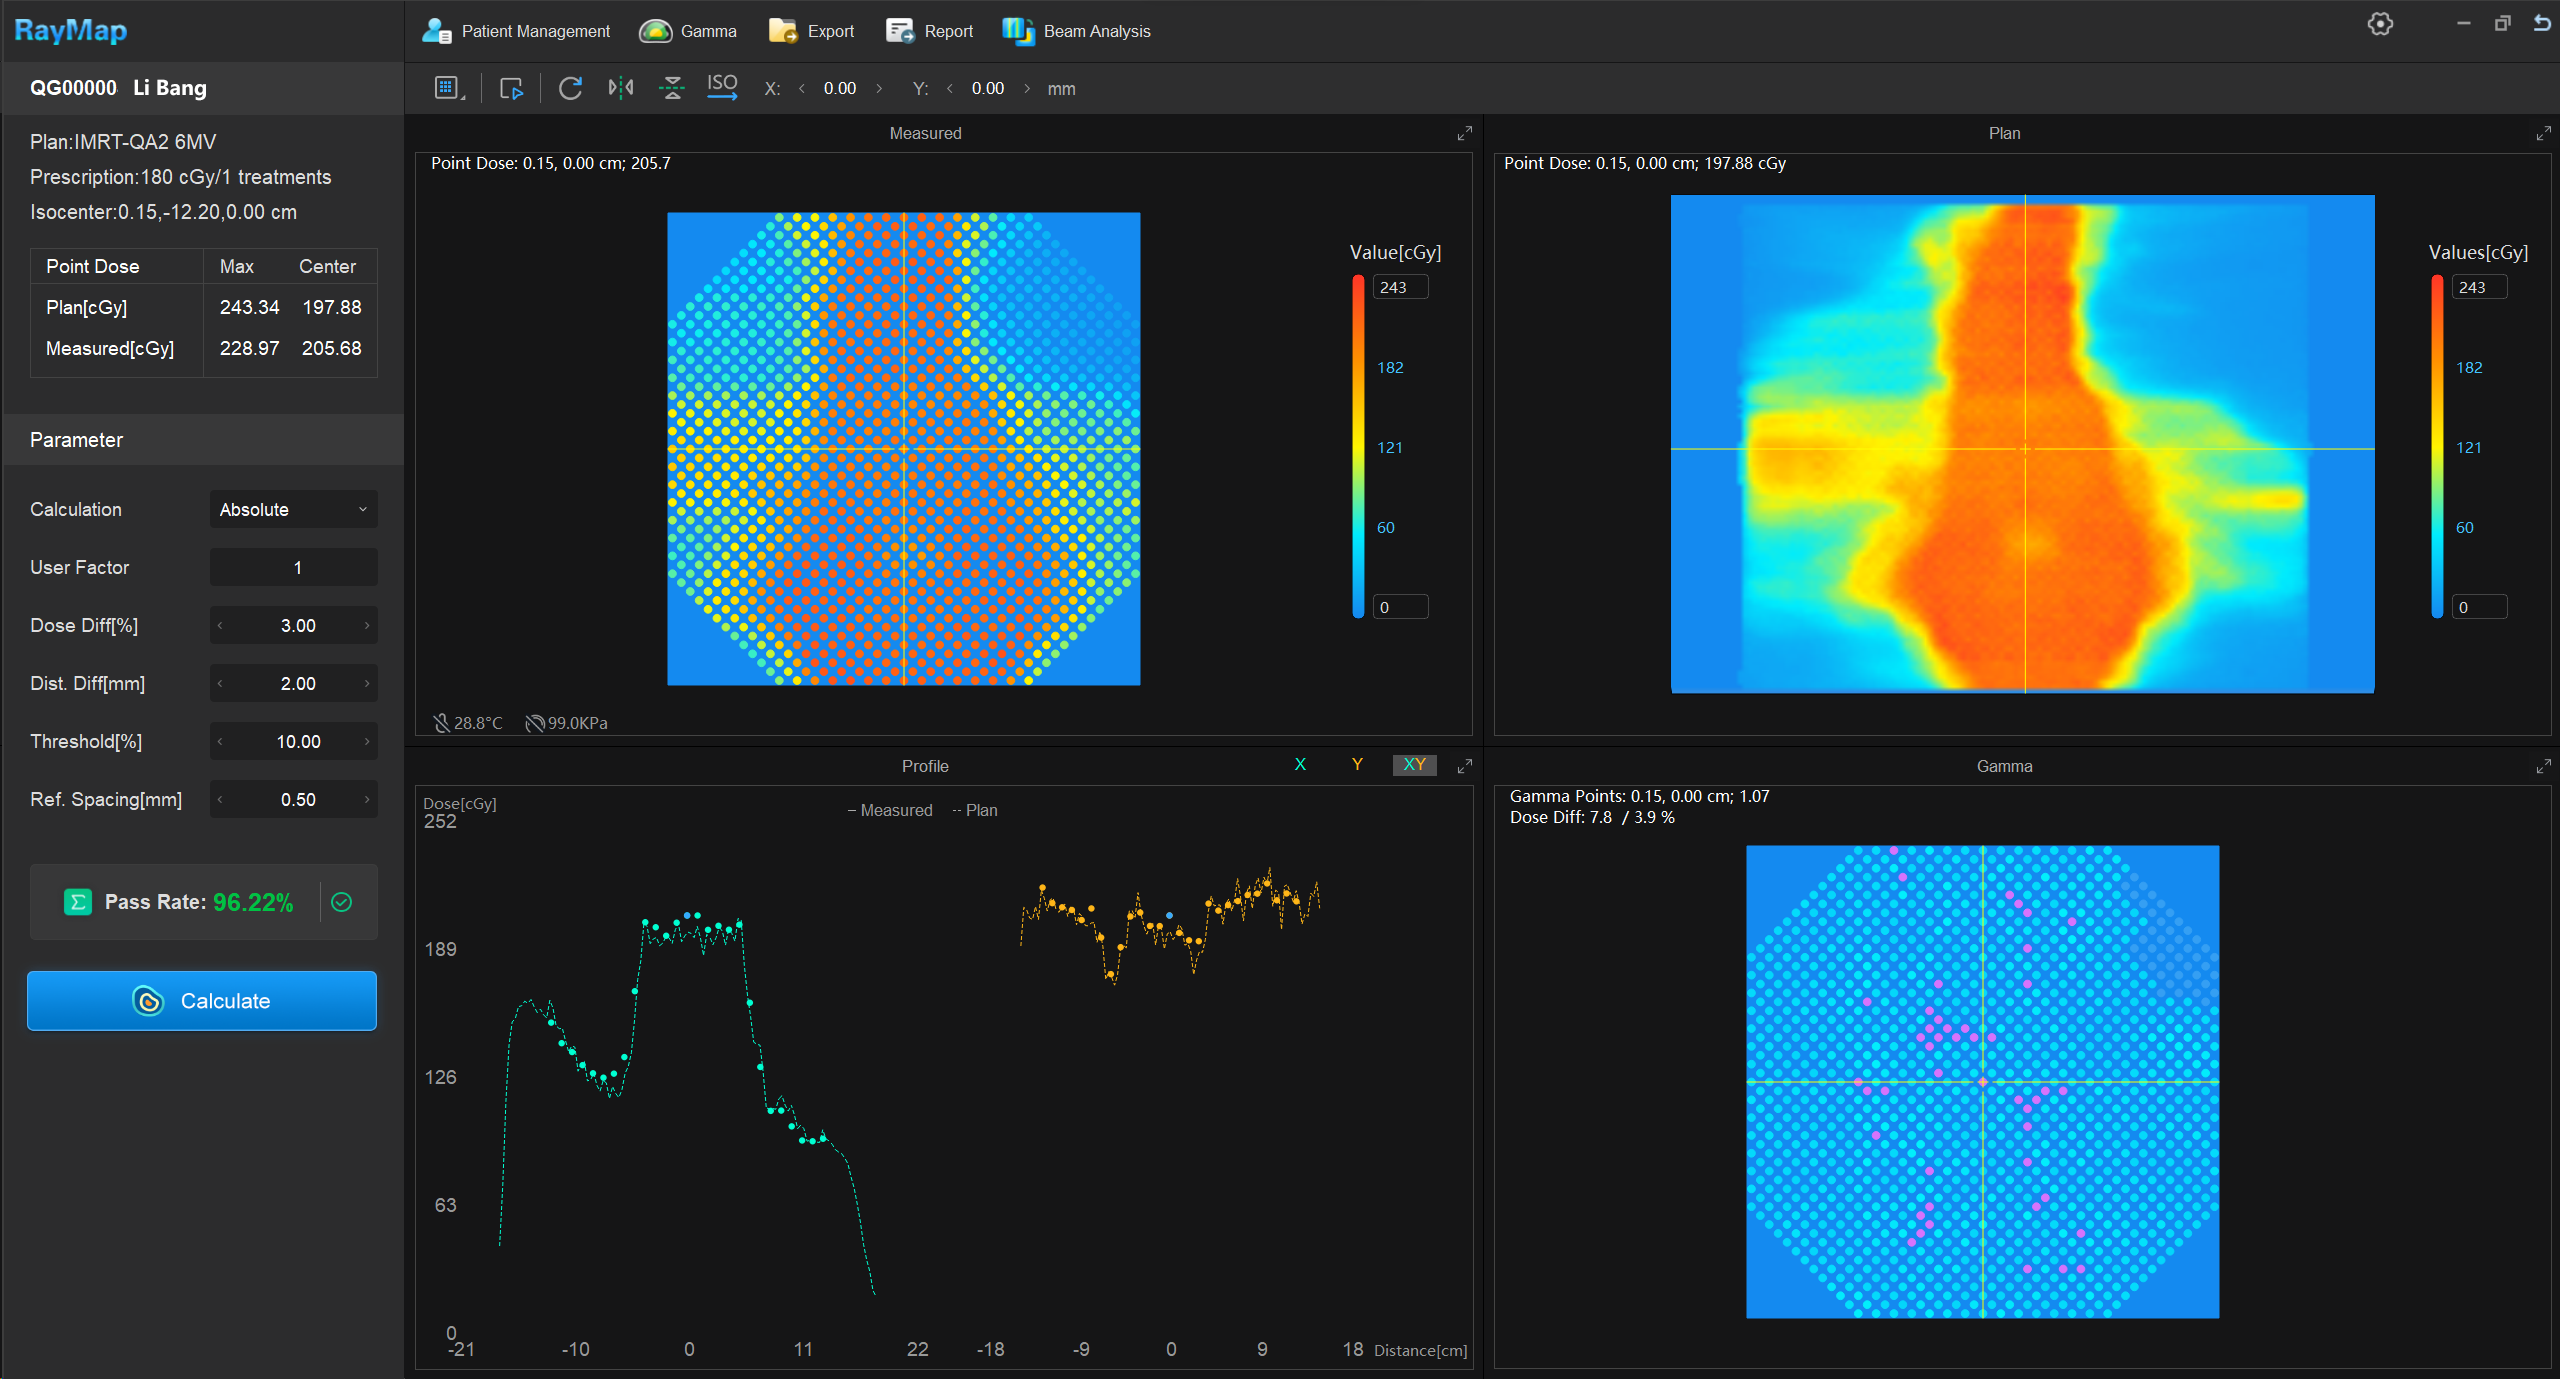Click the X coordinate input field
Screen dimensions: 2560x1379
click(x=840, y=88)
